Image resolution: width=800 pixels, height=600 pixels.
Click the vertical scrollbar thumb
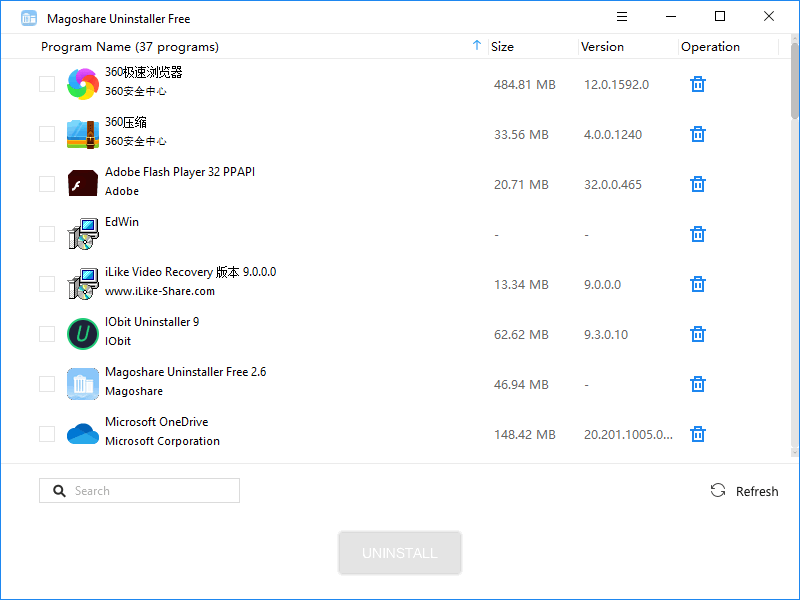[x=795, y=82]
